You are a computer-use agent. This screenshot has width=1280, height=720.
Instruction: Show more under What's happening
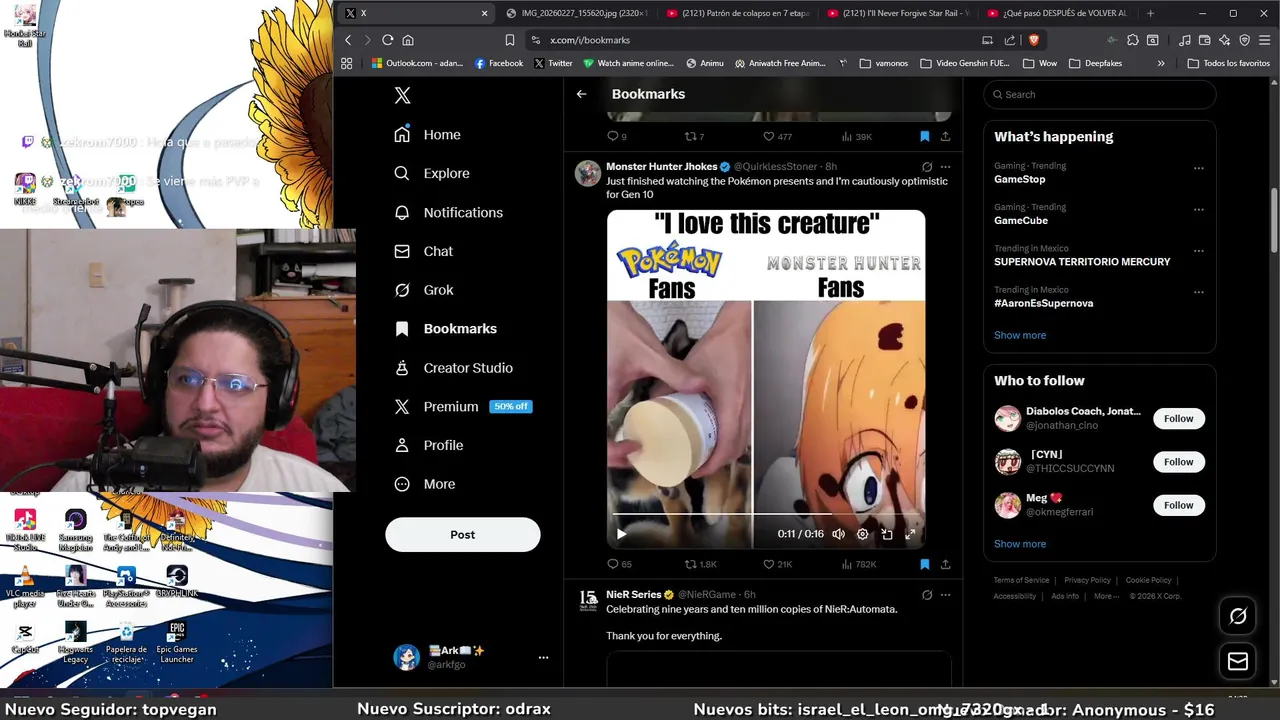point(1019,335)
